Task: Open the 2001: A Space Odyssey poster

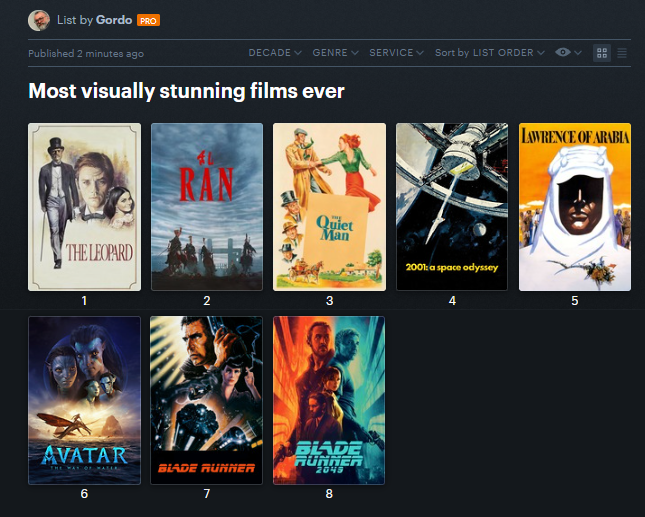Action: [452, 207]
